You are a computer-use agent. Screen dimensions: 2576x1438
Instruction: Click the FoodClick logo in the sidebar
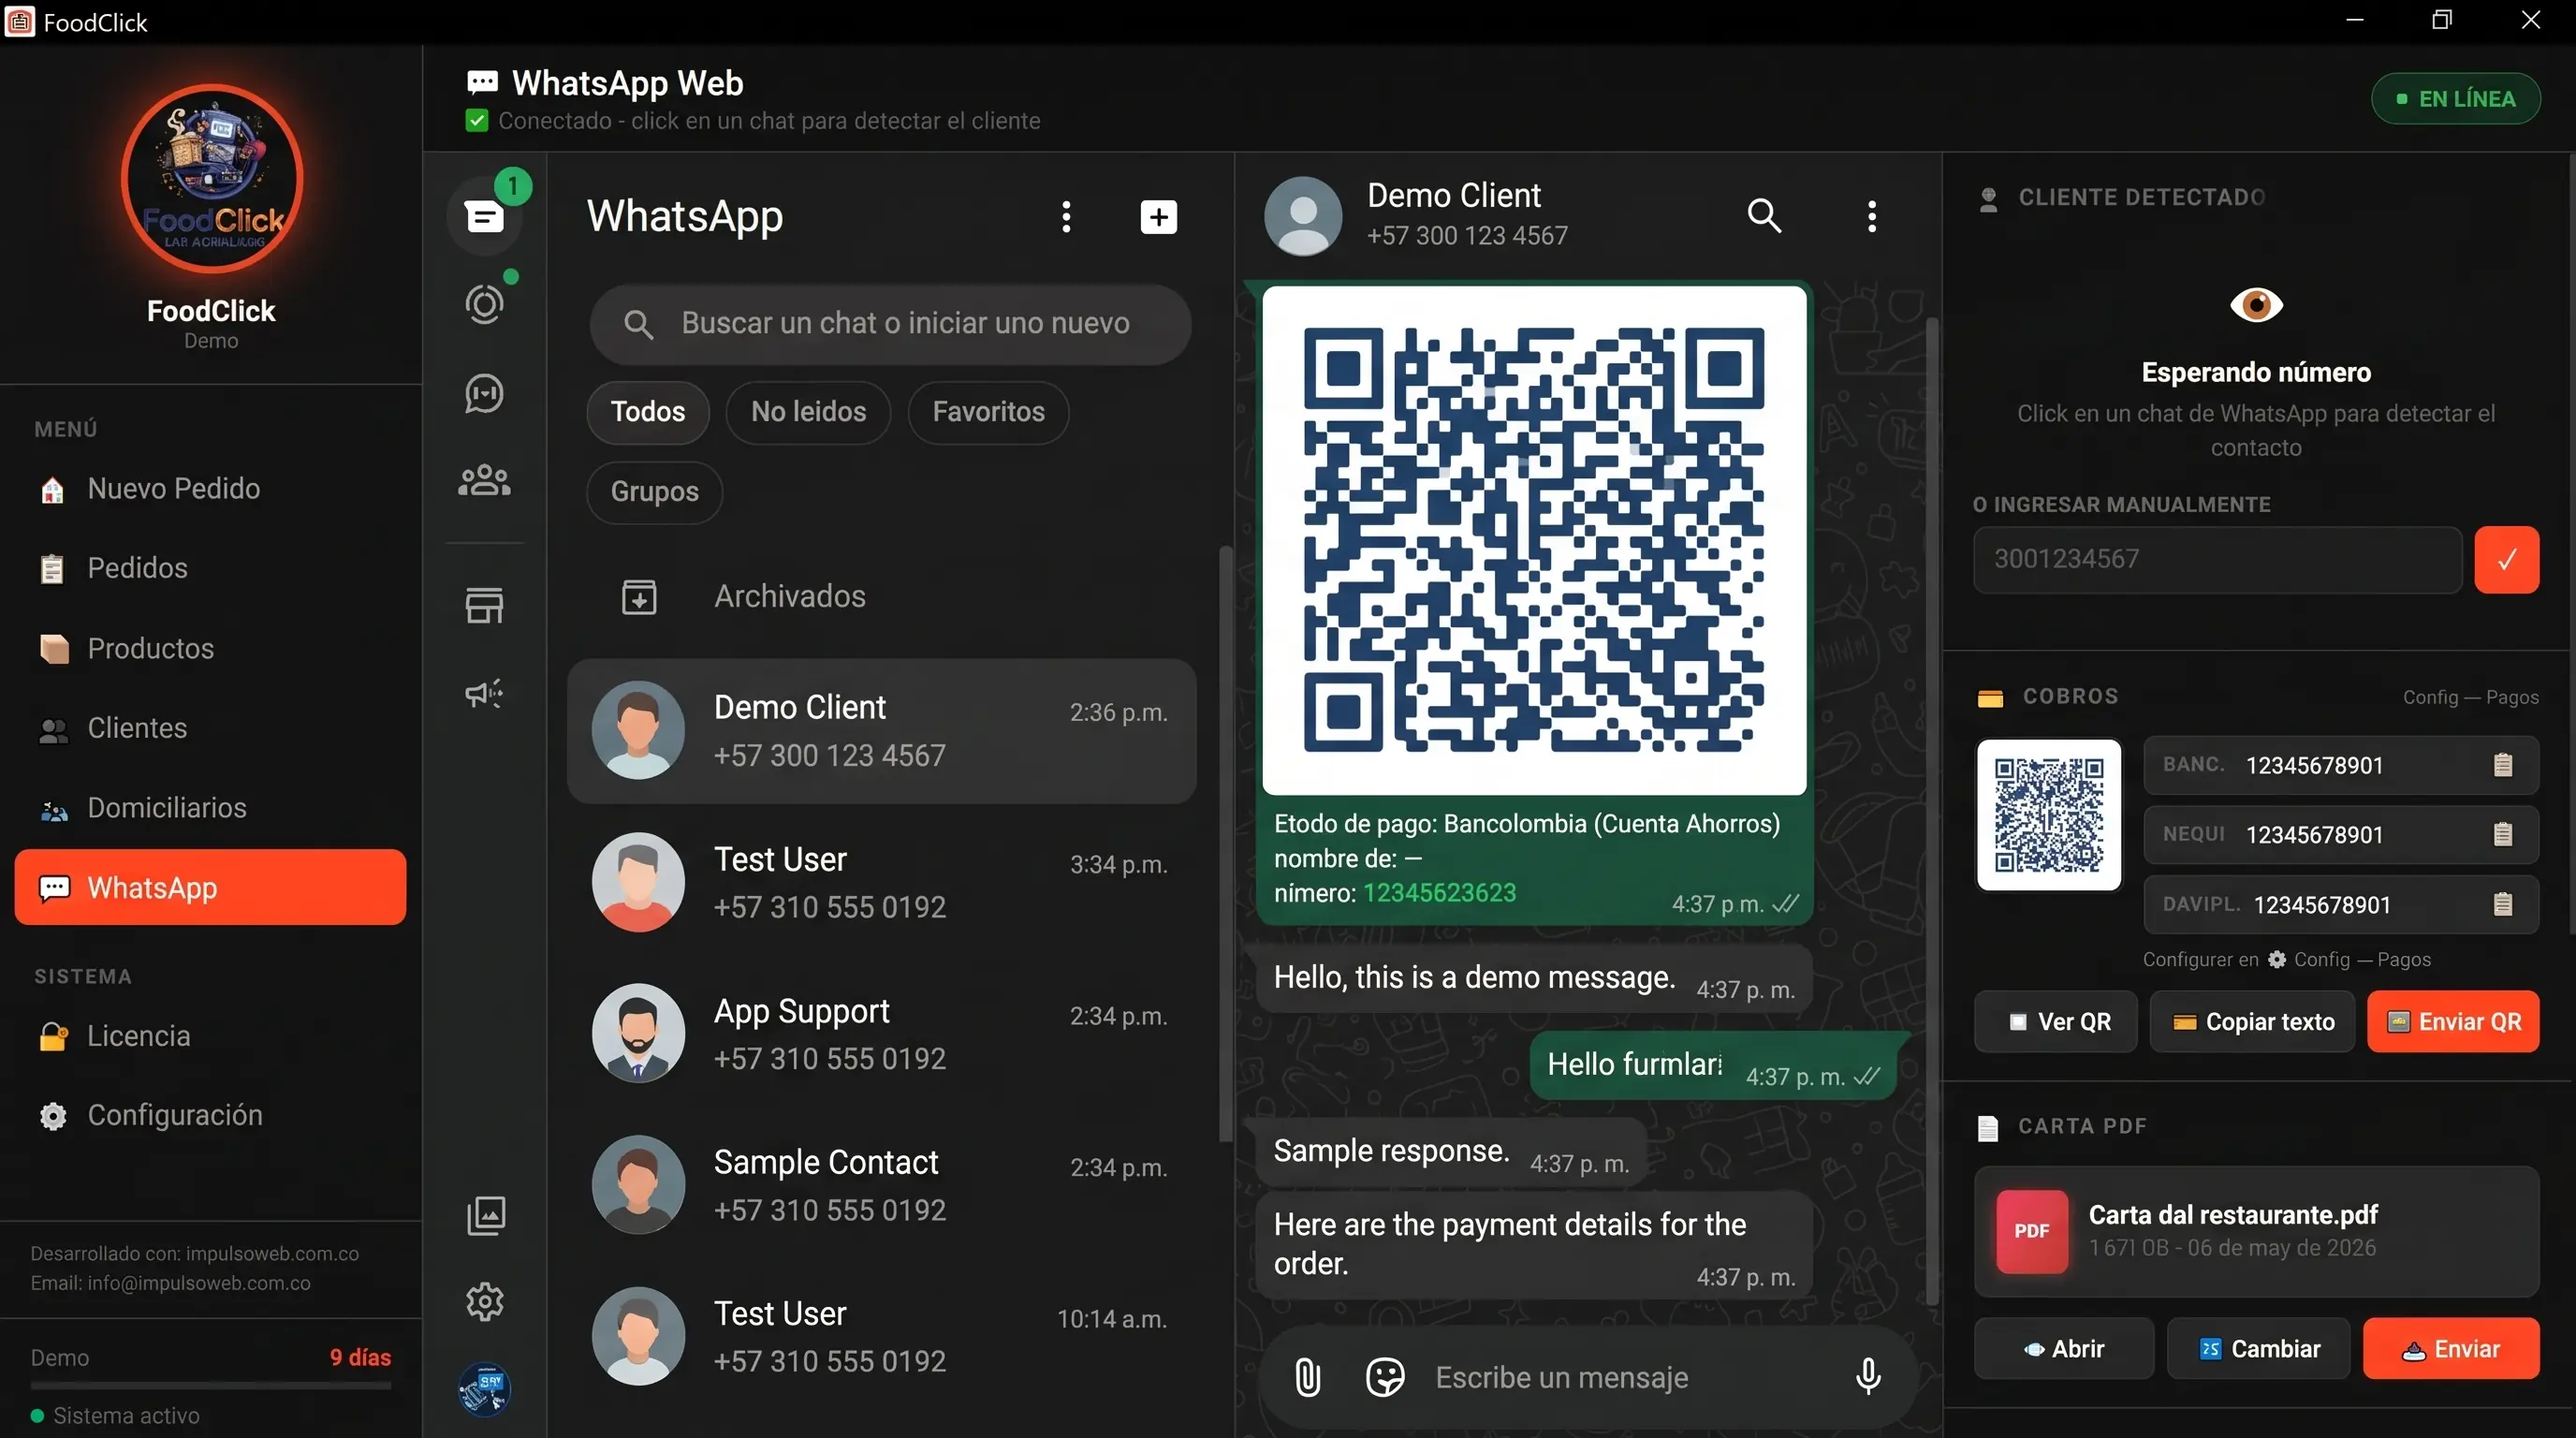tap(211, 178)
